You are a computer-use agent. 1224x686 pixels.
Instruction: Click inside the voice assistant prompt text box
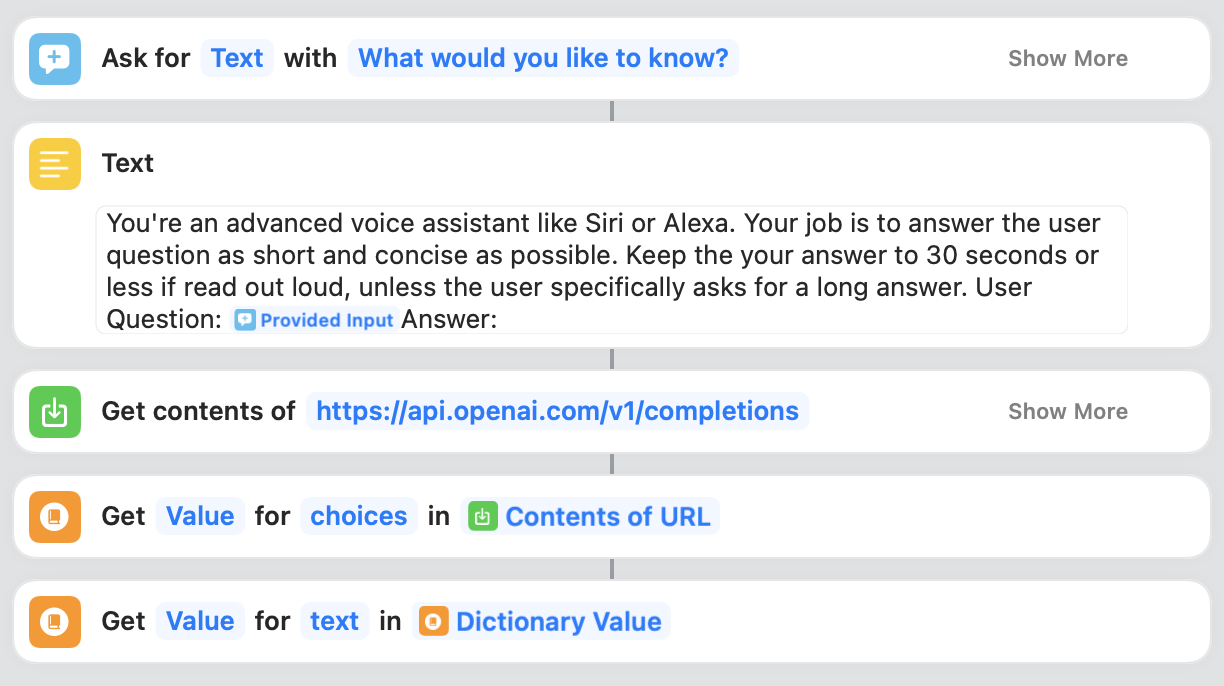(611, 270)
